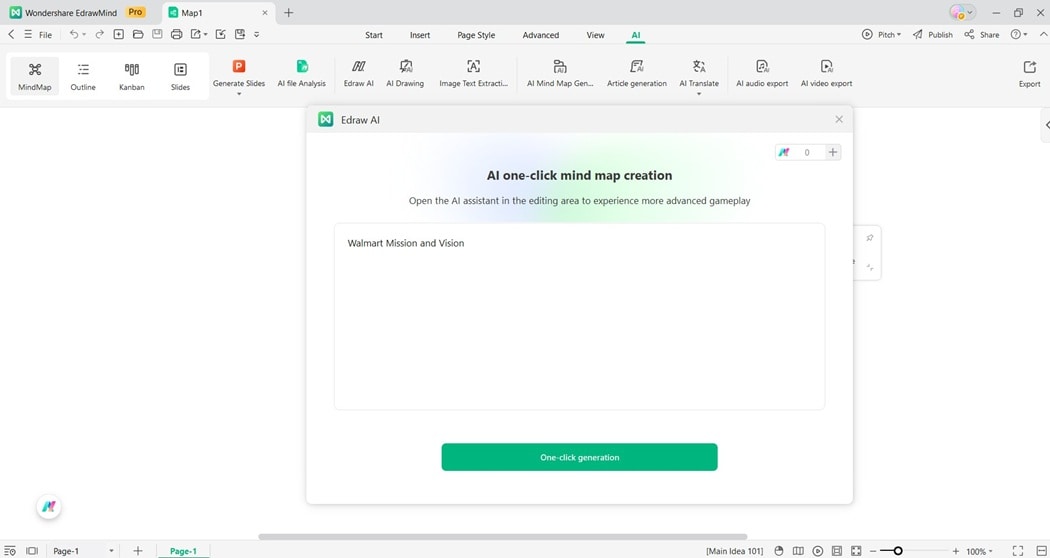Viewport: 1050px width, 558px height.
Task: Close the Map1 tab
Action: click(x=265, y=13)
